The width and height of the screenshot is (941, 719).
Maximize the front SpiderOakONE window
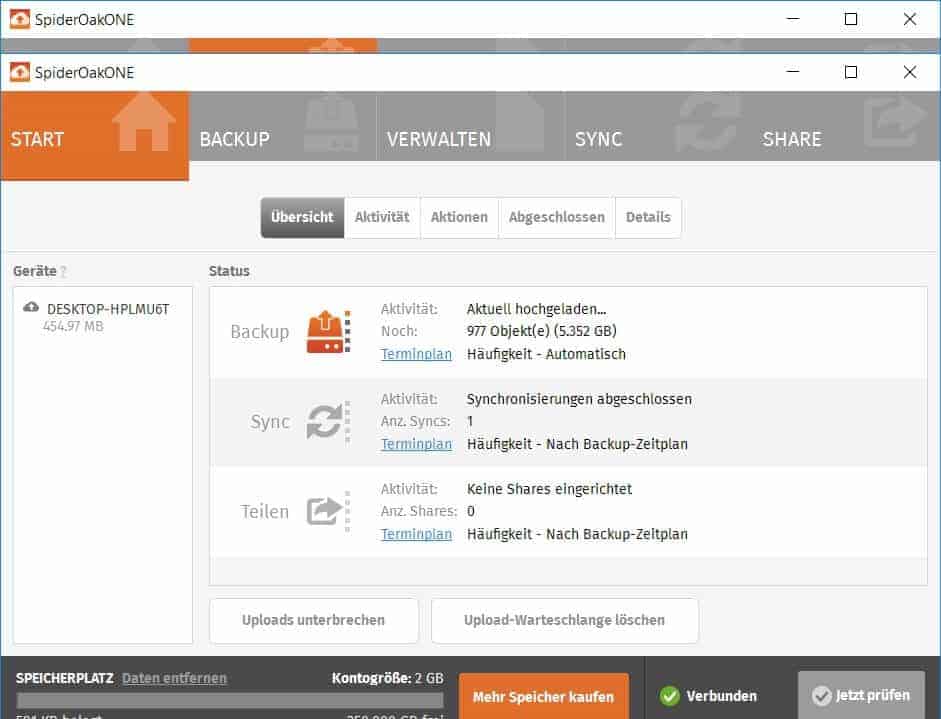(x=850, y=72)
